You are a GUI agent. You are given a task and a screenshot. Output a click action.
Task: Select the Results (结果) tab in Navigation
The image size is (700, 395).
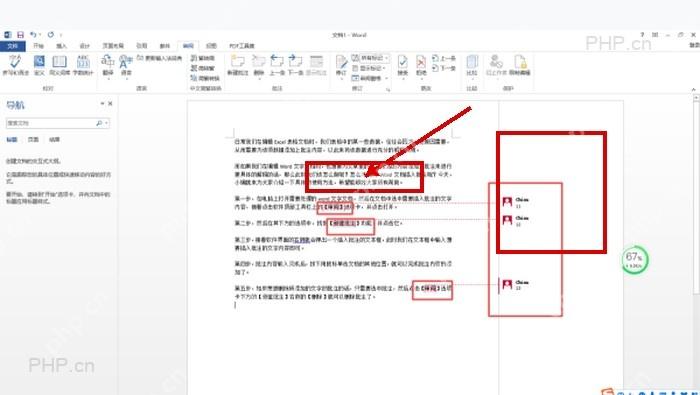click(x=54, y=140)
